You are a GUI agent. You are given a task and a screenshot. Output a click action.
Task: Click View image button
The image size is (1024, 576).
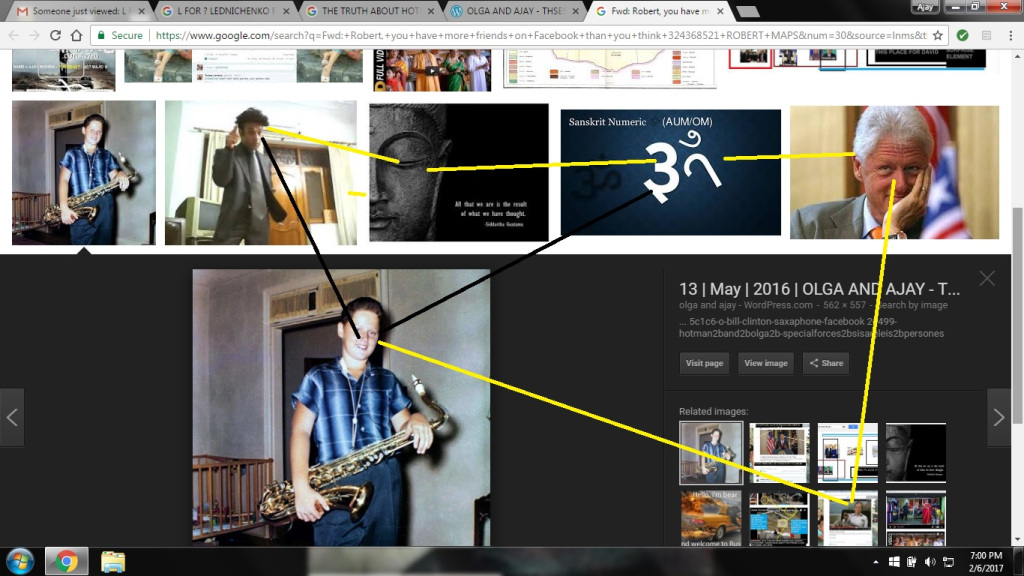pos(765,363)
